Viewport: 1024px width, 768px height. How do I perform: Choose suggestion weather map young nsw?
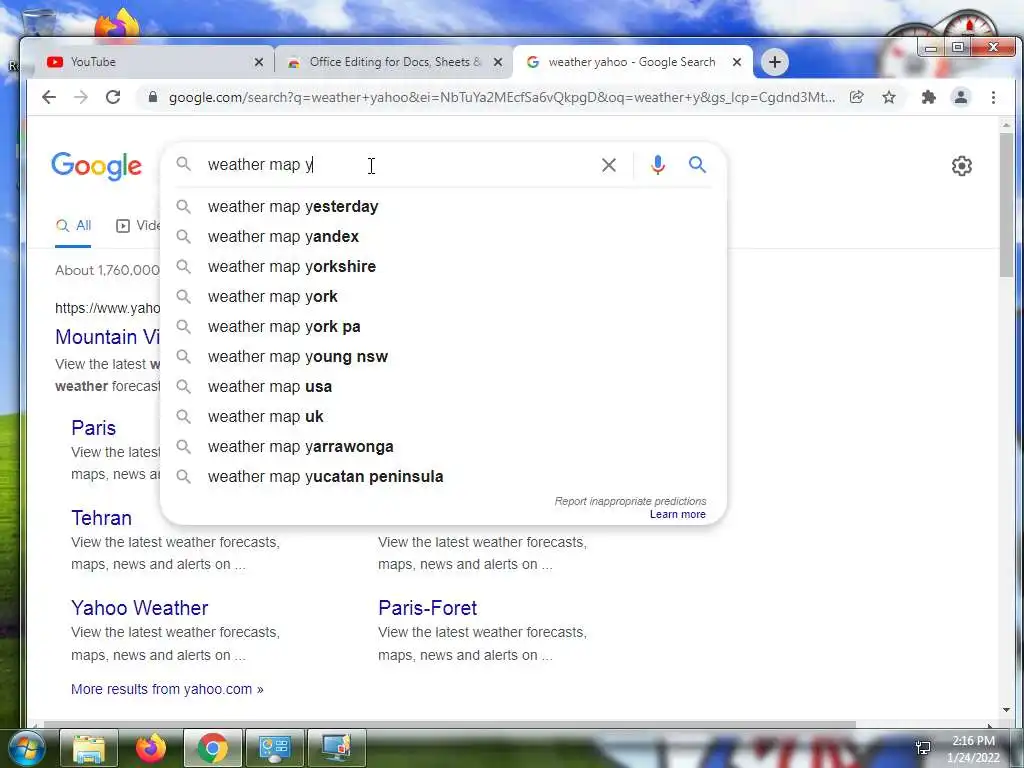click(x=443, y=357)
